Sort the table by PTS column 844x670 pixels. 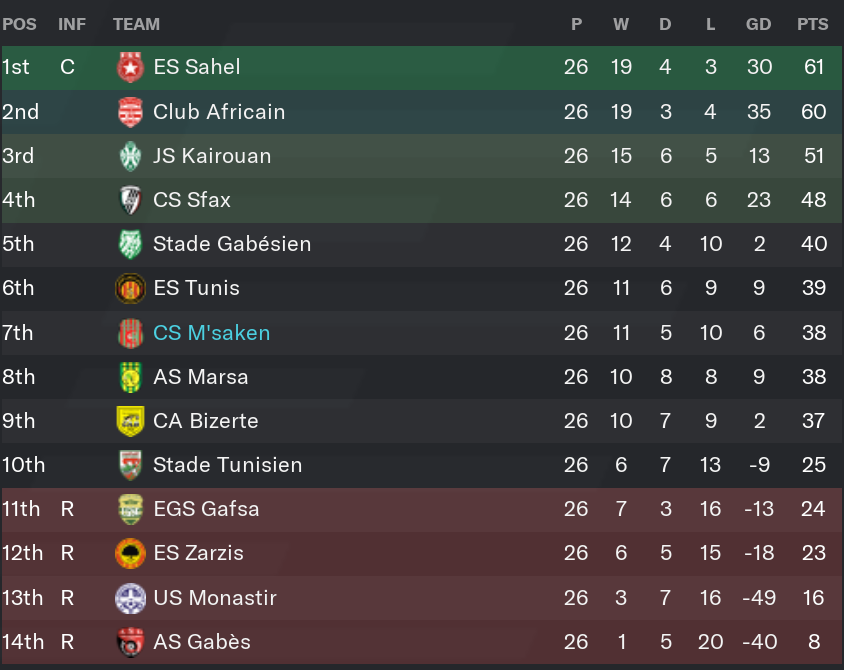tap(813, 24)
